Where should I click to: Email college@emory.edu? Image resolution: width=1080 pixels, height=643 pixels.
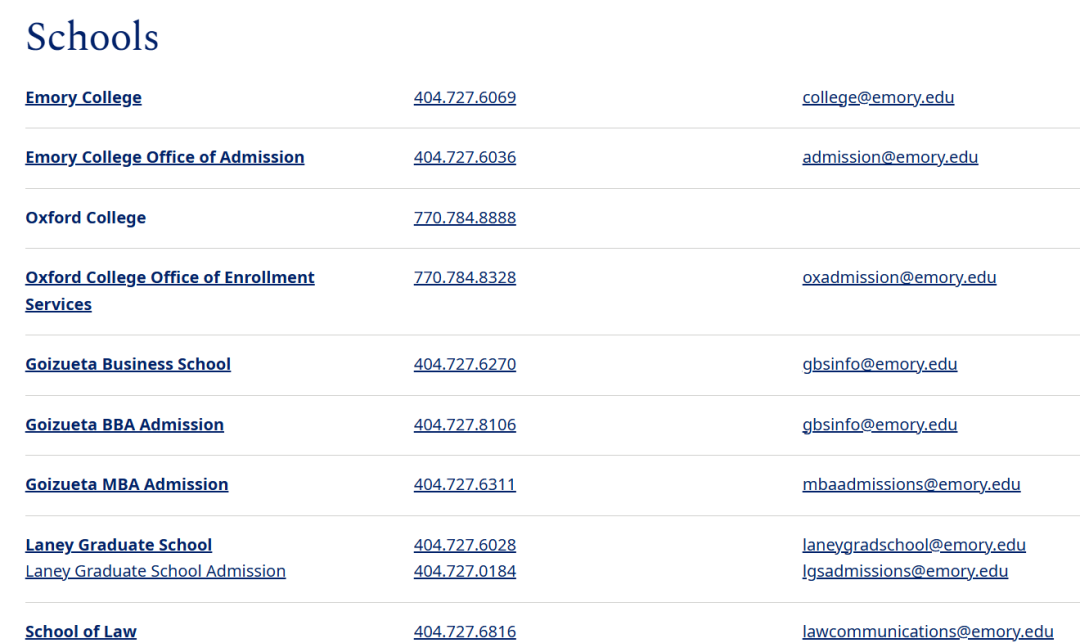pos(877,97)
